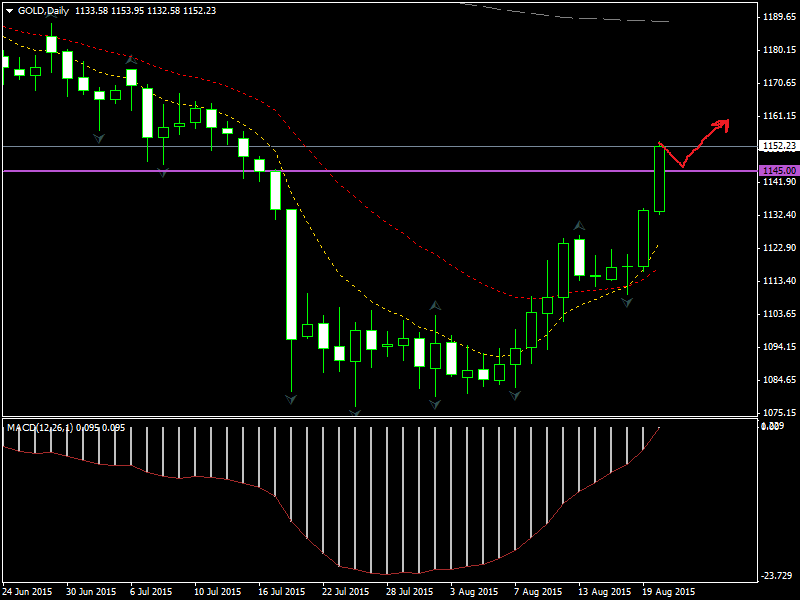This screenshot has width=800, height=600.
Task: Click the purple 1145.00 price tag
Action: 779,170
